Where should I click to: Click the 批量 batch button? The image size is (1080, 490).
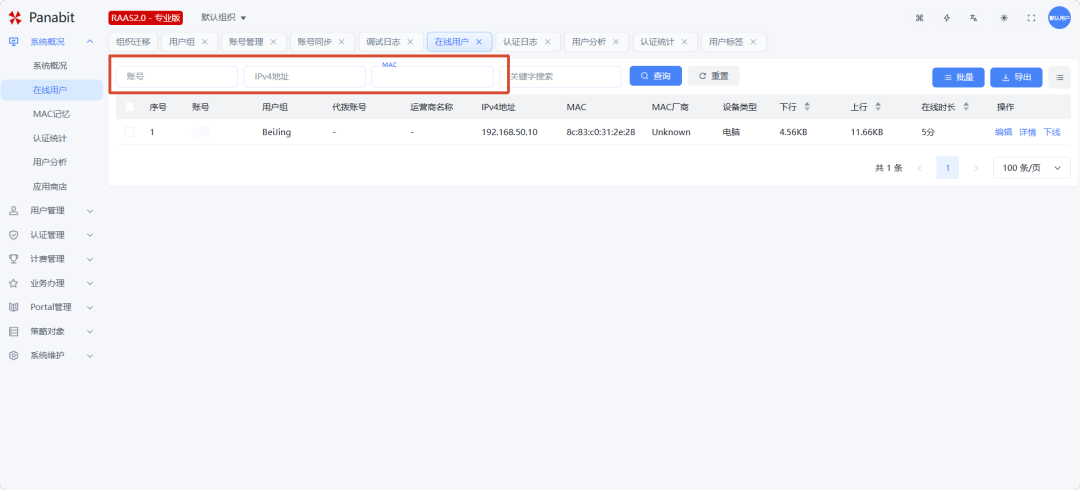(x=958, y=77)
